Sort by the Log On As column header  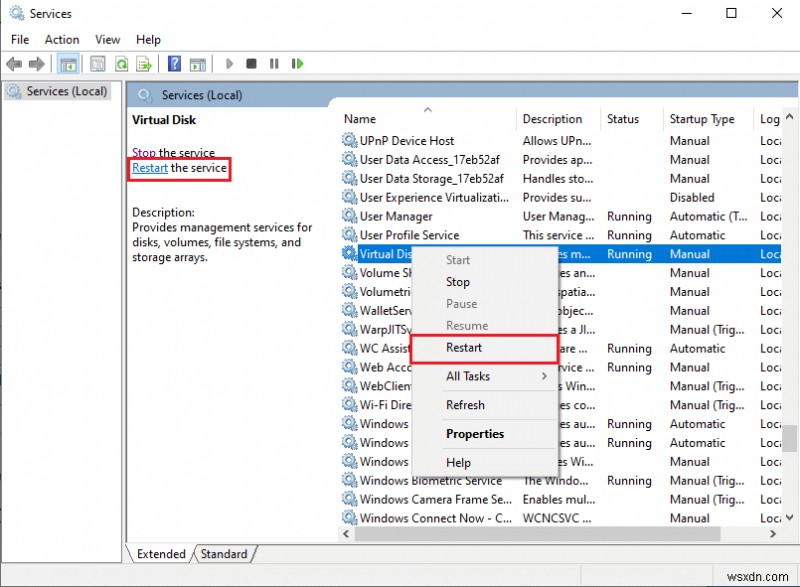pyautogui.click(x=768, y=119)
